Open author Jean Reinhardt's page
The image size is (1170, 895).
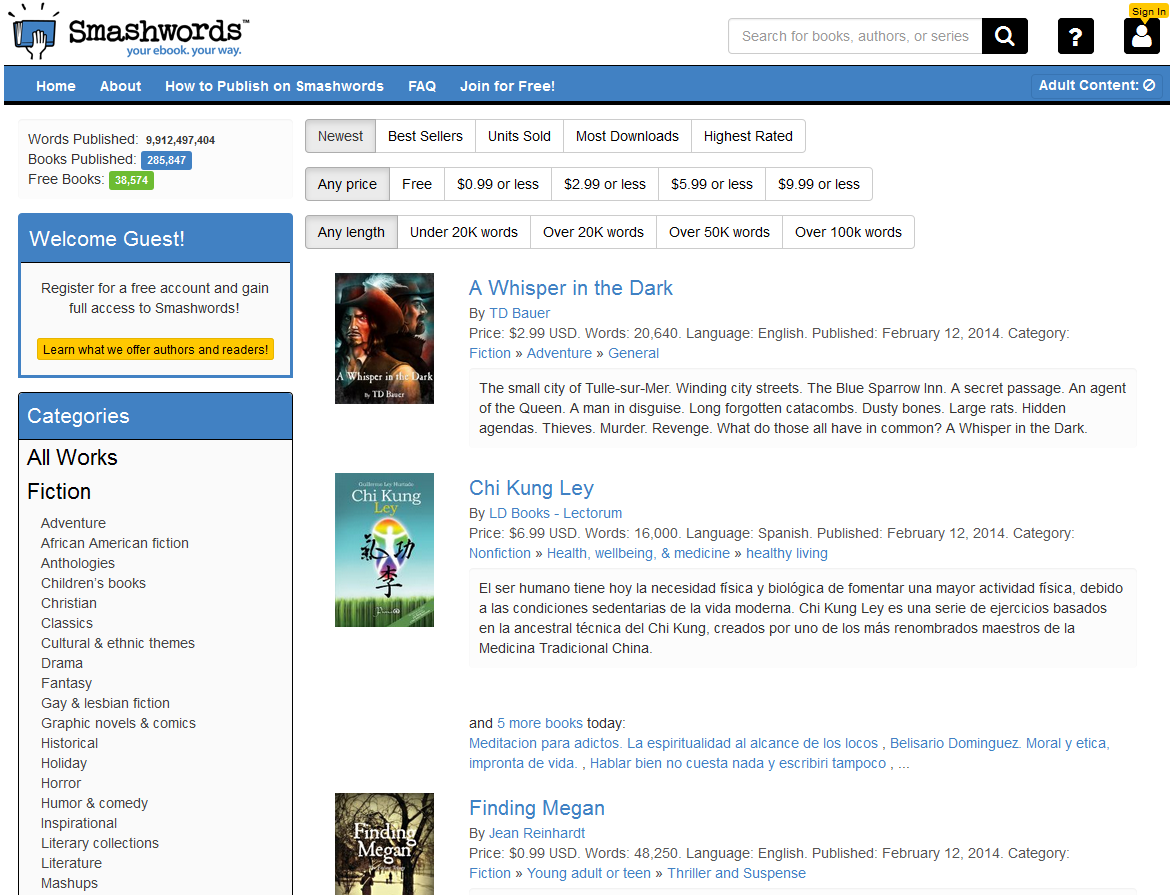(x=536, y=833)
